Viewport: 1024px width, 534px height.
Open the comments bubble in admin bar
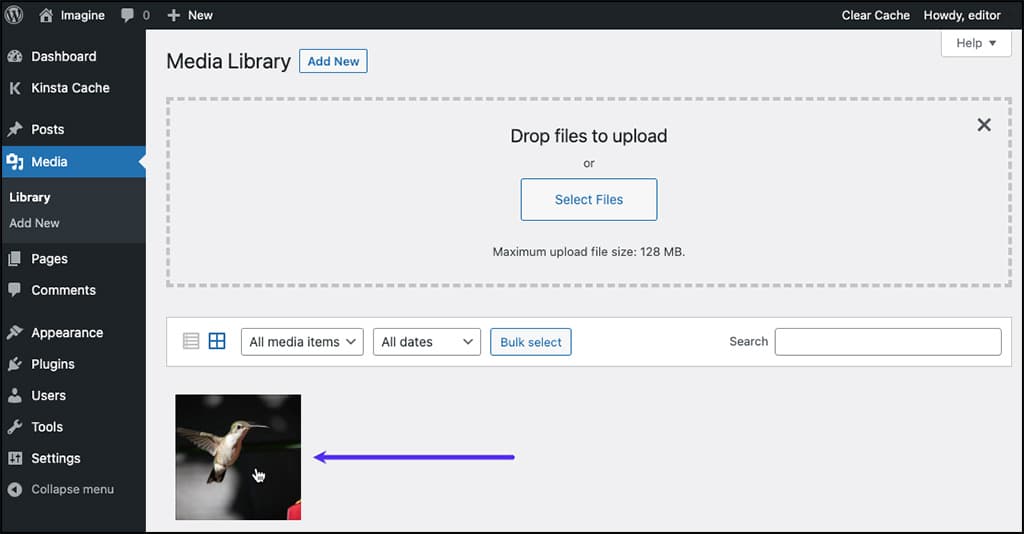[135, 15]
